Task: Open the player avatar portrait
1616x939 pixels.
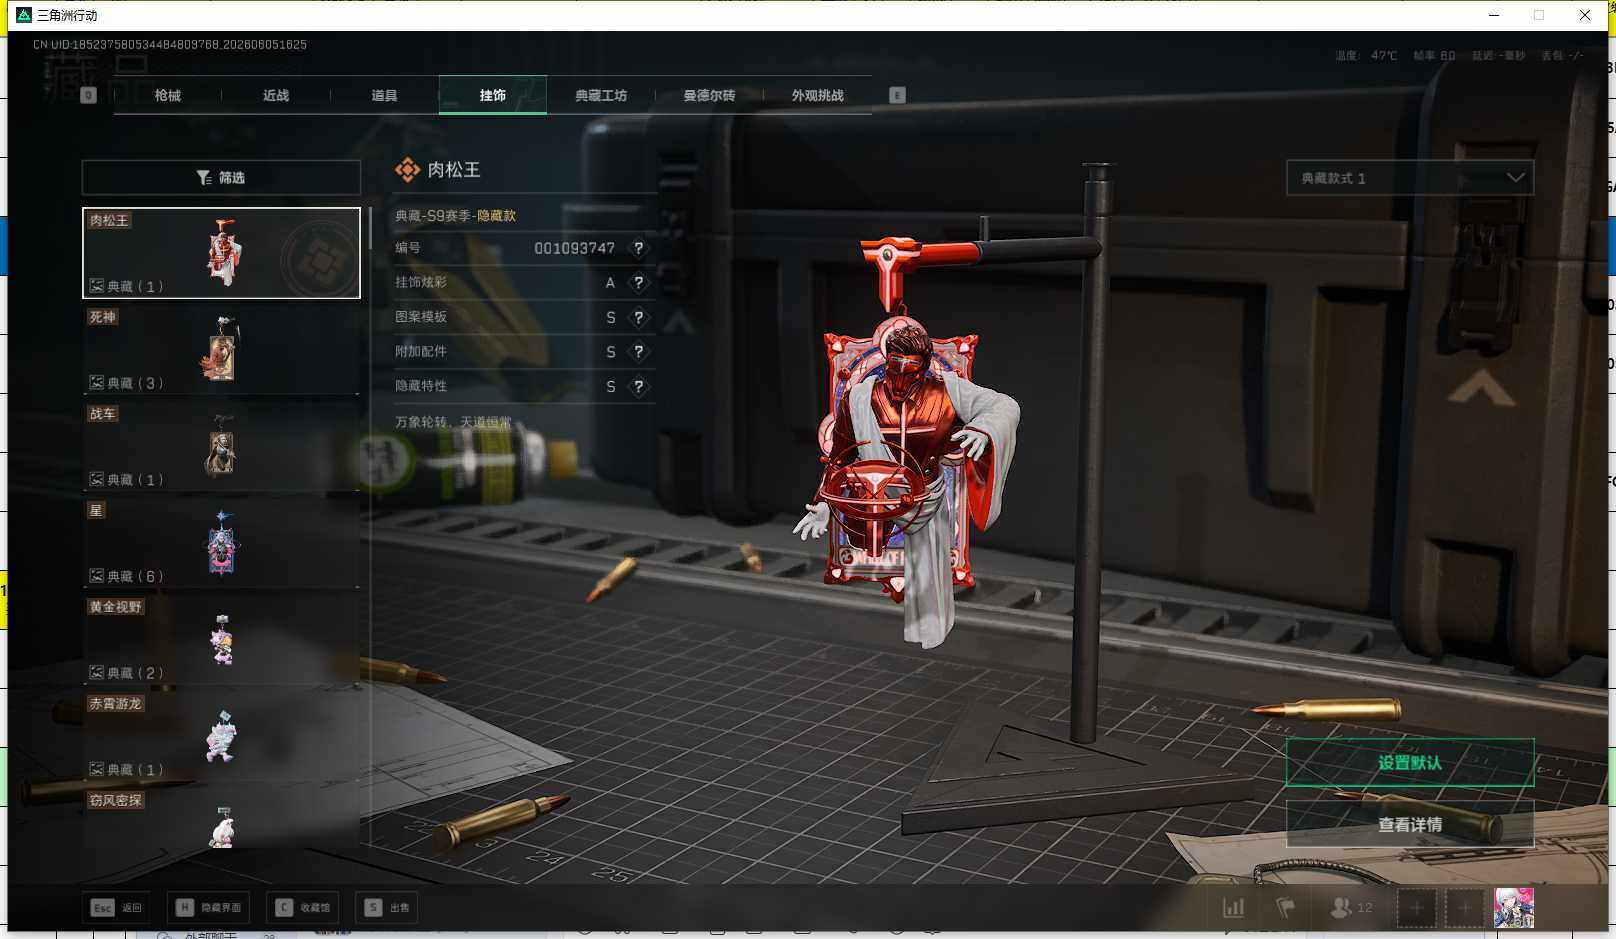Action: click(x=1514, y=908)
